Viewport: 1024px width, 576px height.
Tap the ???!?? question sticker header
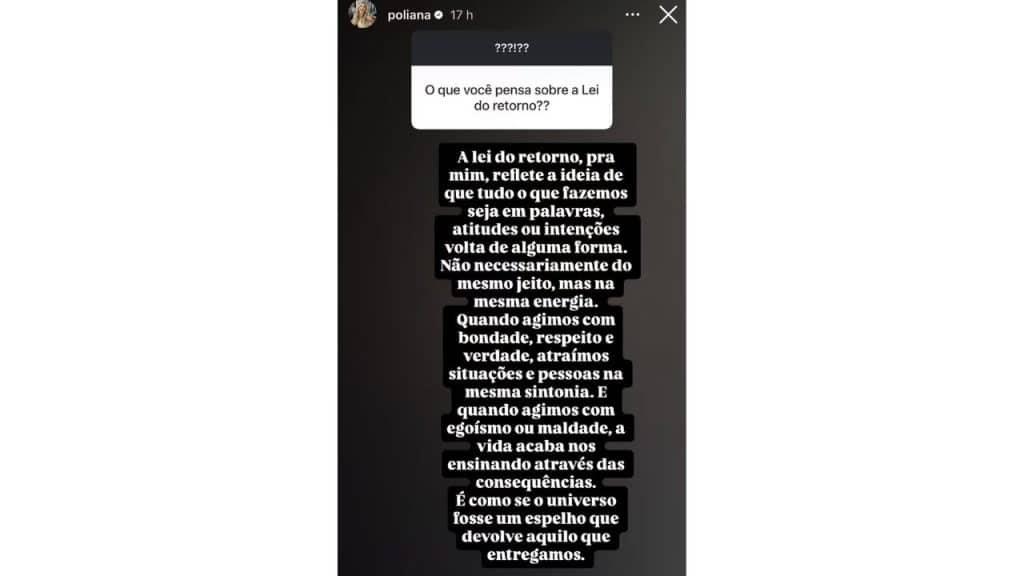511,48
